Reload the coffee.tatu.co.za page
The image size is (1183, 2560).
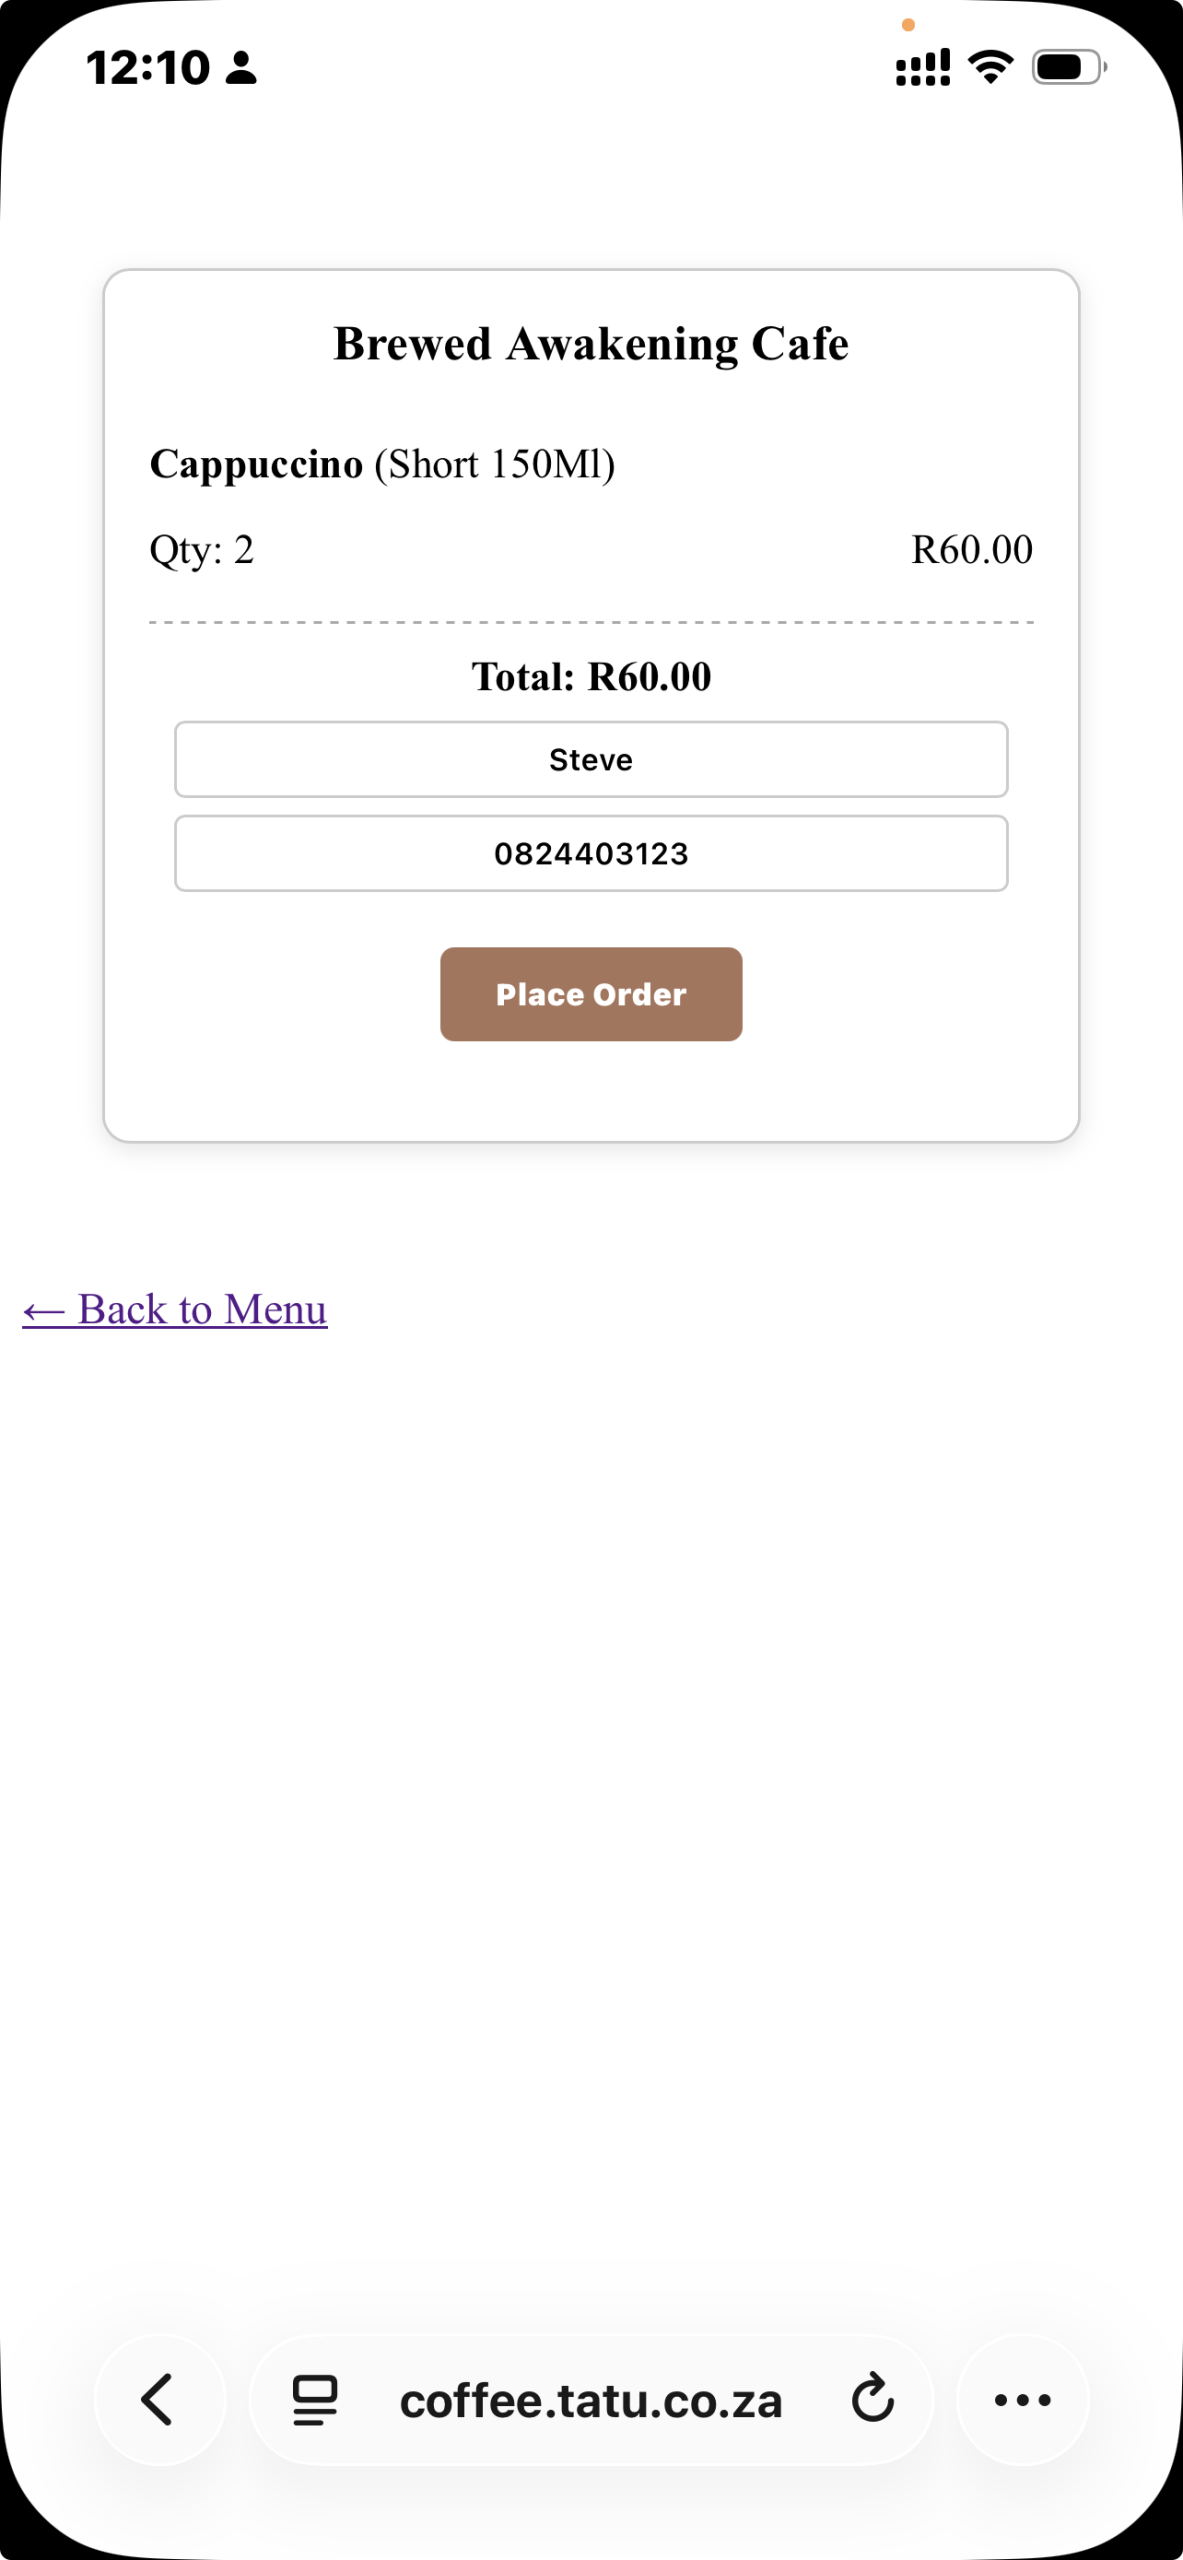[x=872, y=2398]
